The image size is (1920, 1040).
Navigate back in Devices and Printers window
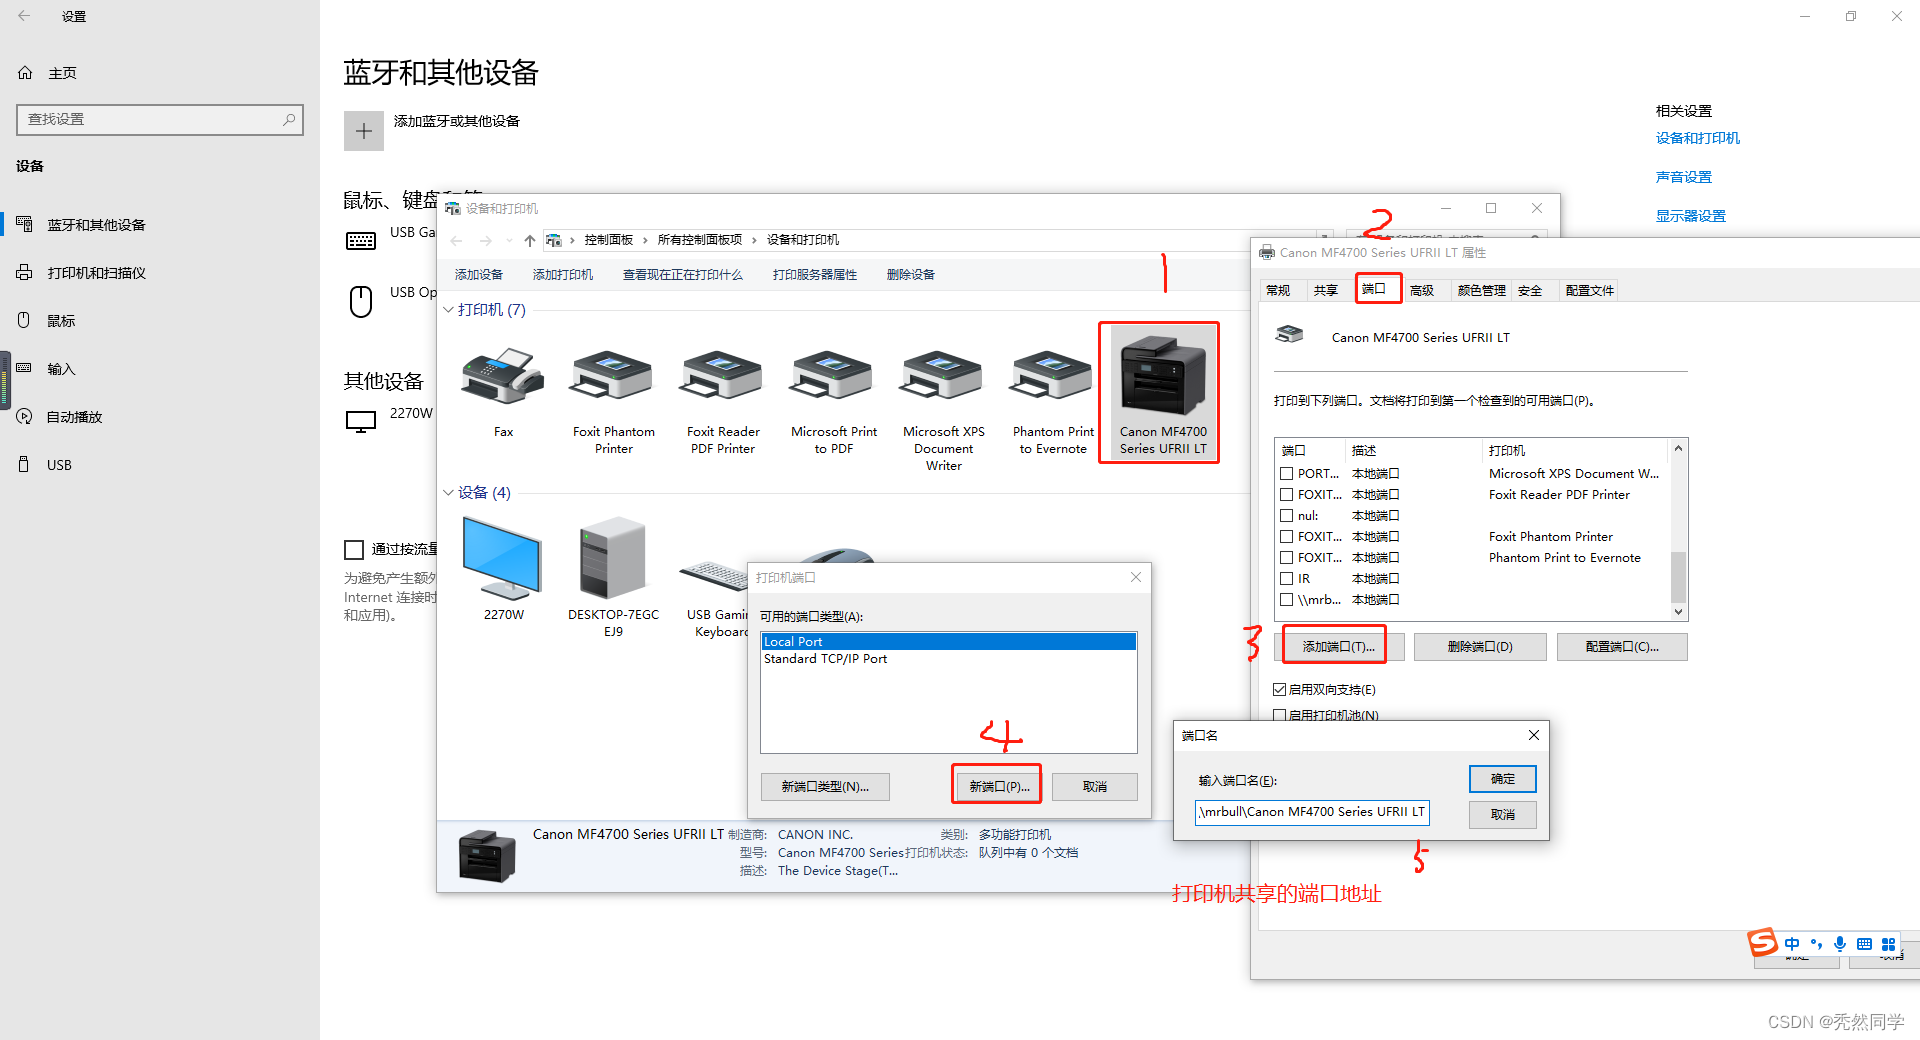point(457,240)
